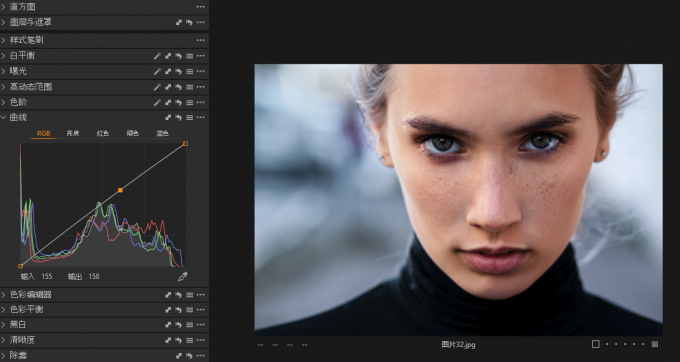Switch to the 蓝色 curve tab
Screen dimensions: 680x362
[162, 134]
